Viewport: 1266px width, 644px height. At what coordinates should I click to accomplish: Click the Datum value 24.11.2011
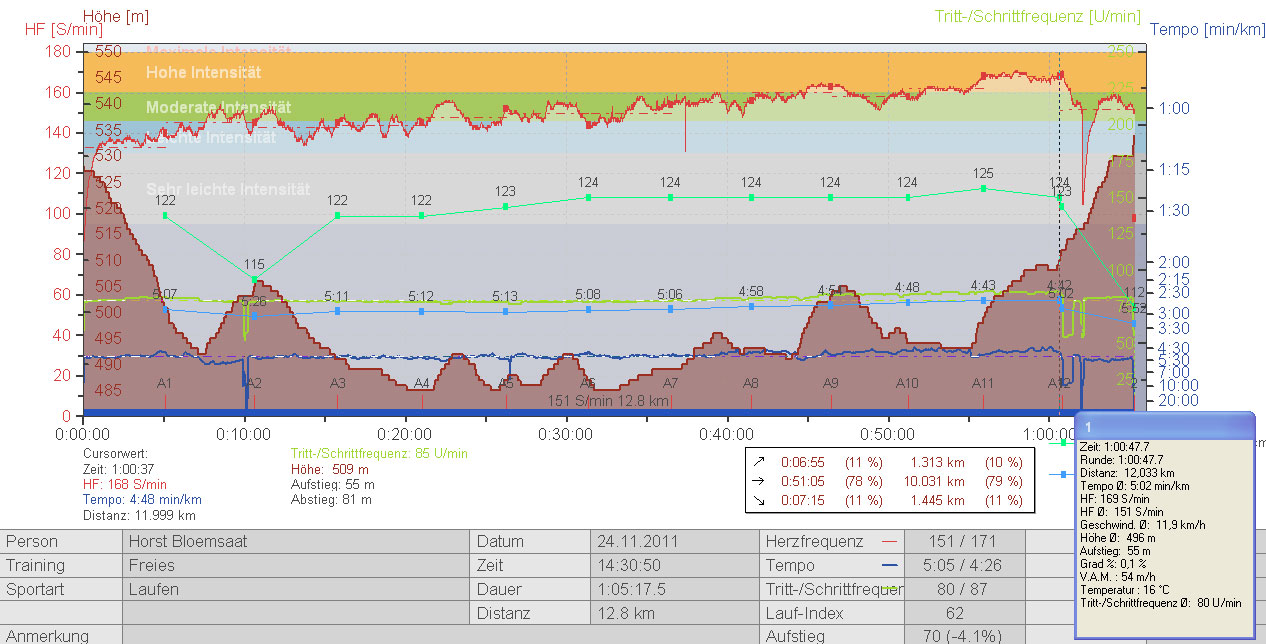pos(638,541)
